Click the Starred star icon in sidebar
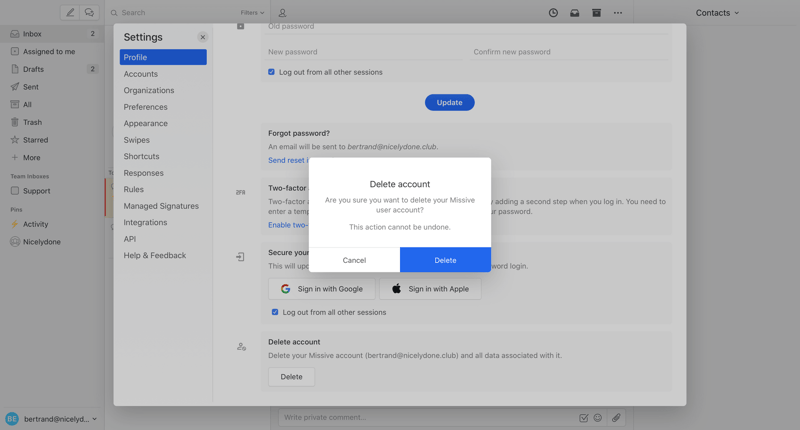 [x=15, y=140]
